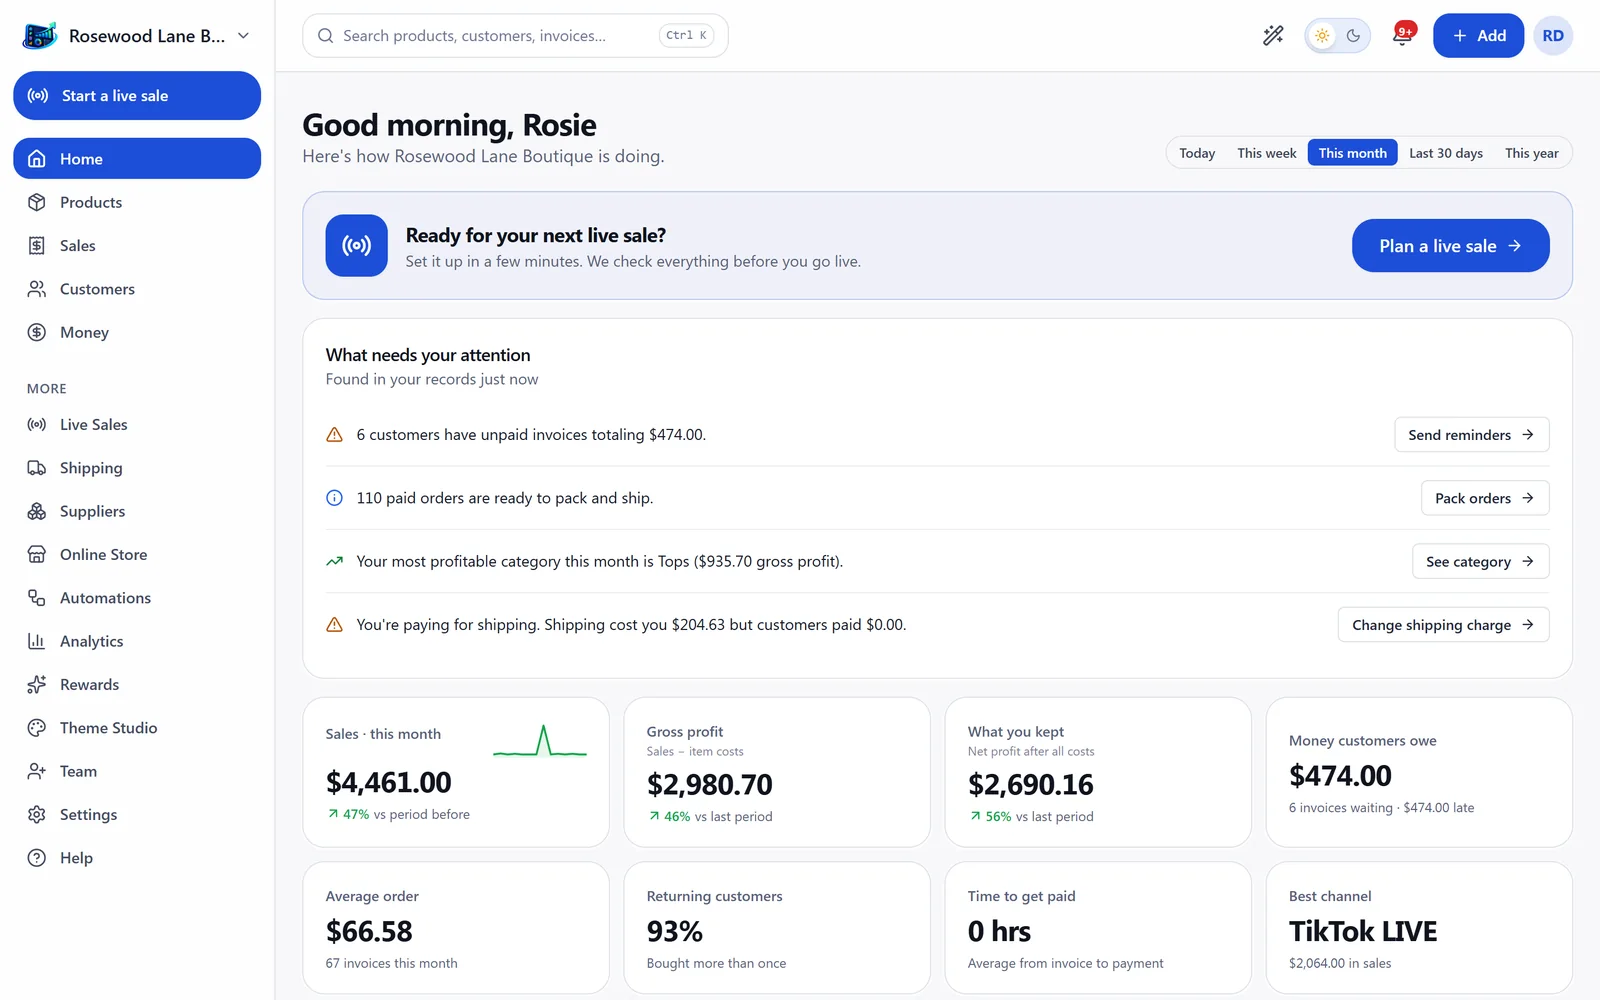Select the Today period tab

tap(1197, 153)
